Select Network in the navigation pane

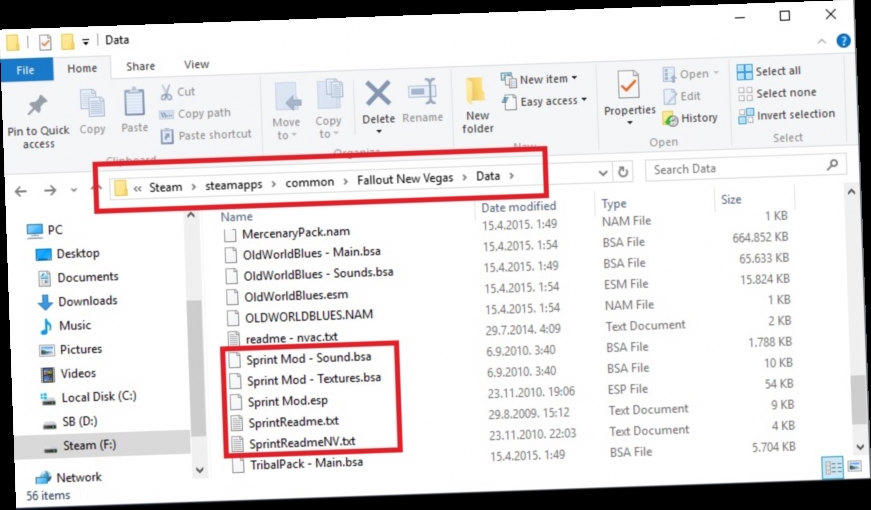68,477
